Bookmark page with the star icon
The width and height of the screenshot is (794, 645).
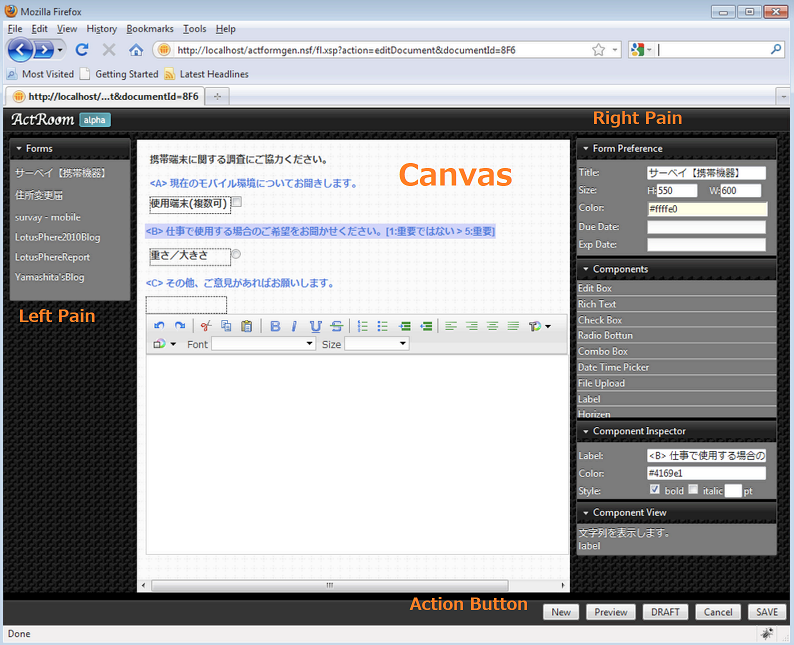pyautogui.click(x=599, y=50)
